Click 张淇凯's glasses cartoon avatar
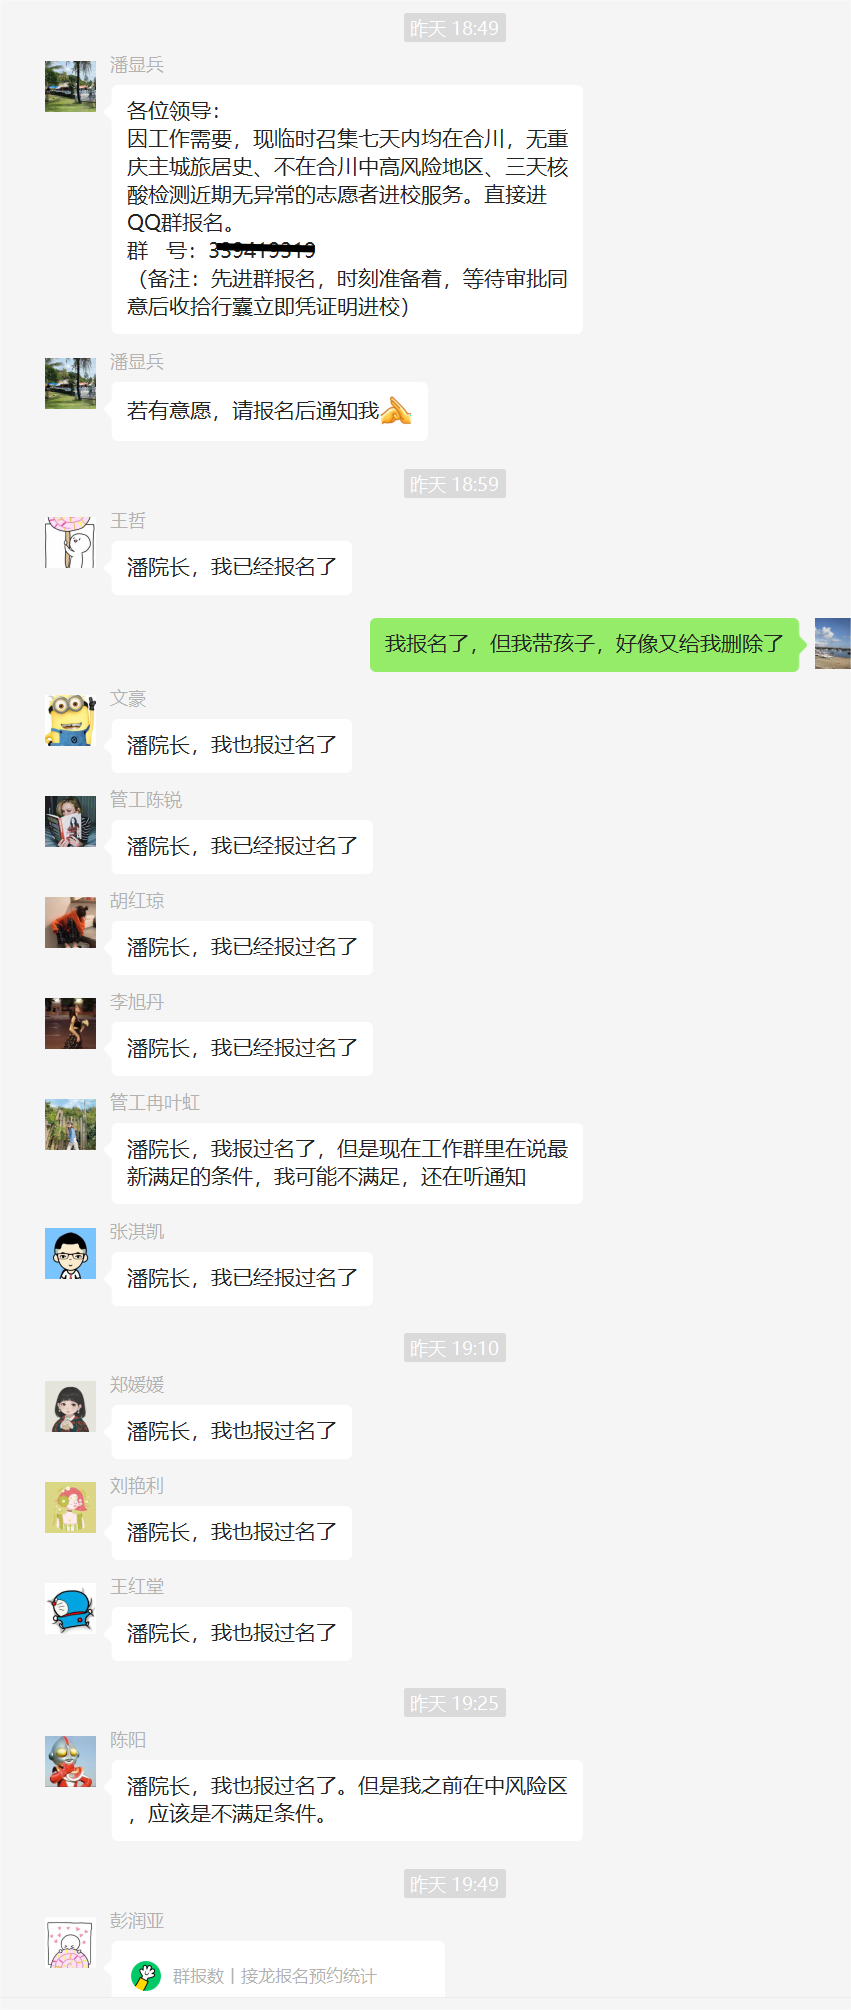 point(70,1253)
